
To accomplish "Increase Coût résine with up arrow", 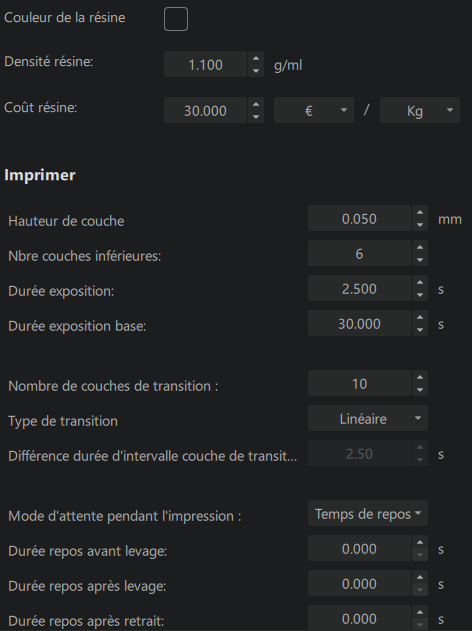I will point(256,104).
